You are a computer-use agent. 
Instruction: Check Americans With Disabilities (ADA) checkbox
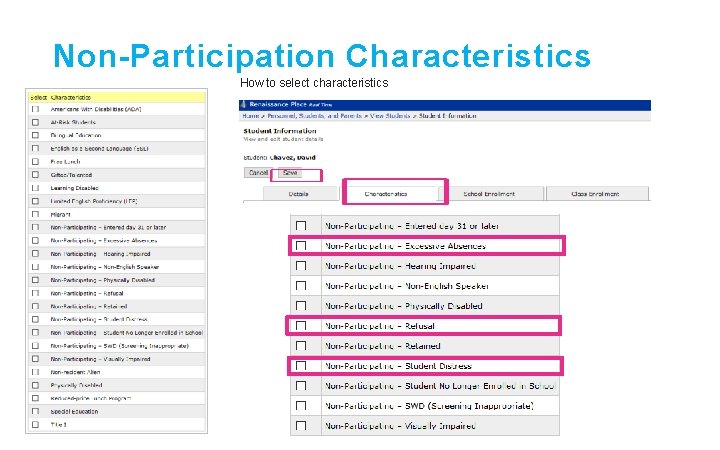(36, 109)
